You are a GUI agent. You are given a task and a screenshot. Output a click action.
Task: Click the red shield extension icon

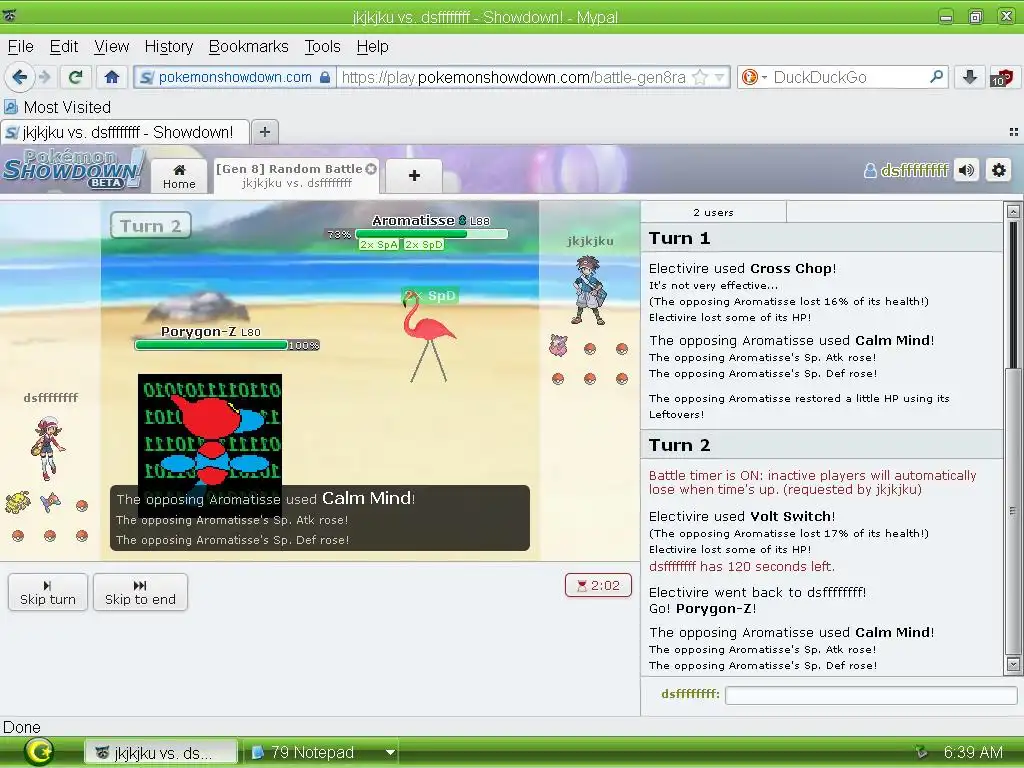tap(1001, 77)
